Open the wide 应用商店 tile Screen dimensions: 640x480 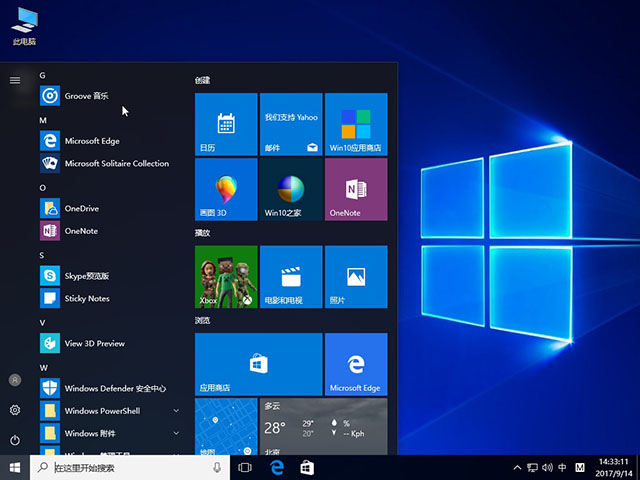pos(259,364)
